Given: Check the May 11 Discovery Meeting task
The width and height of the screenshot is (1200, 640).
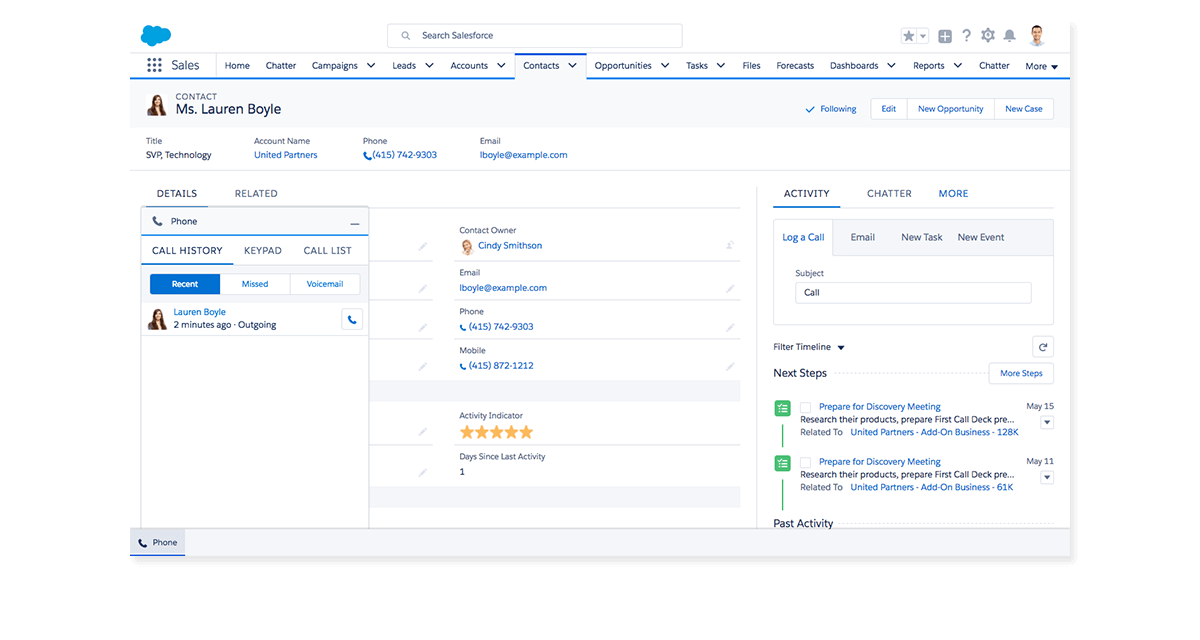Looking at the screenshot, I should [x=806, y=462].
